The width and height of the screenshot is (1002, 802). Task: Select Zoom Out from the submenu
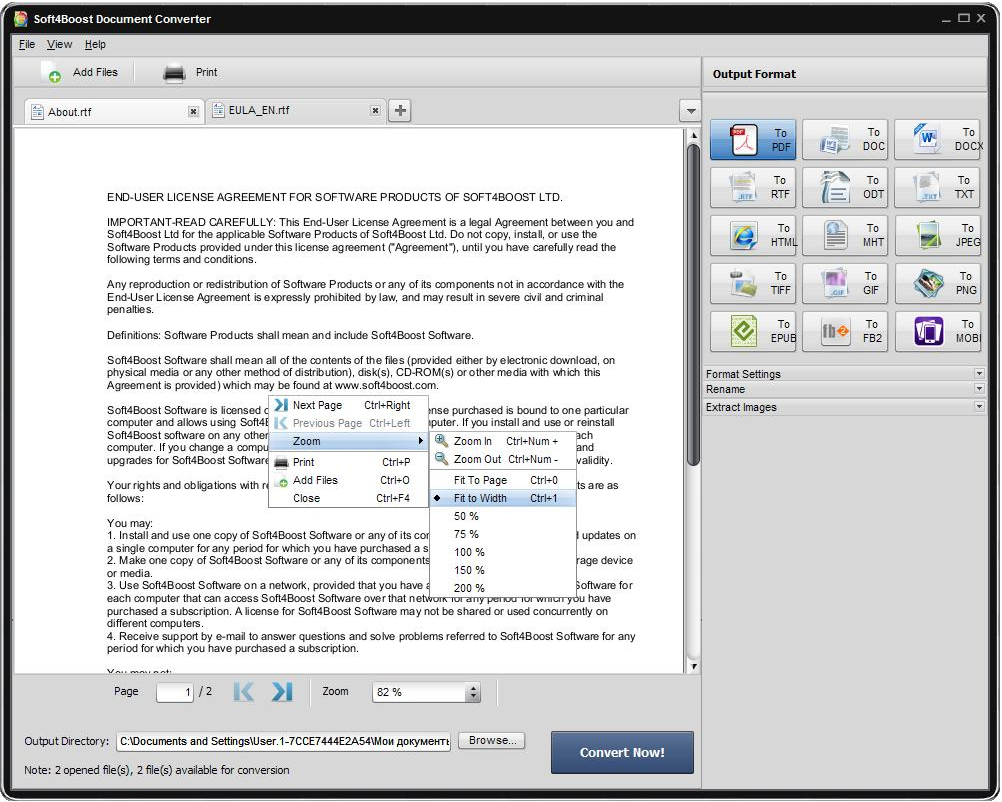point(503,459)
